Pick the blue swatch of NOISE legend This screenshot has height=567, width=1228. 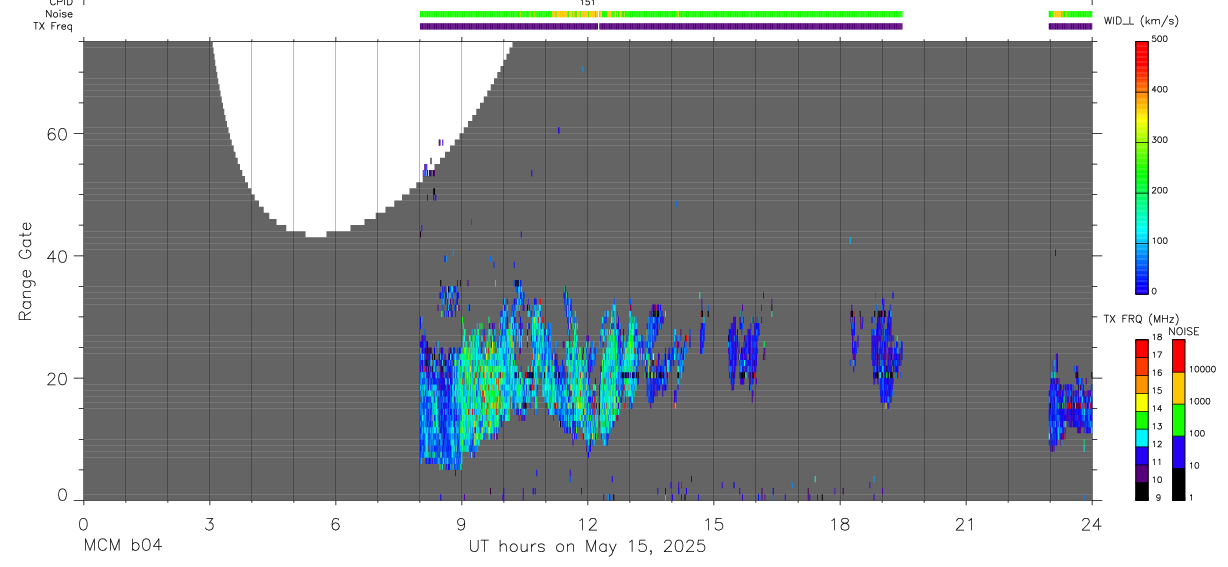1177,451
